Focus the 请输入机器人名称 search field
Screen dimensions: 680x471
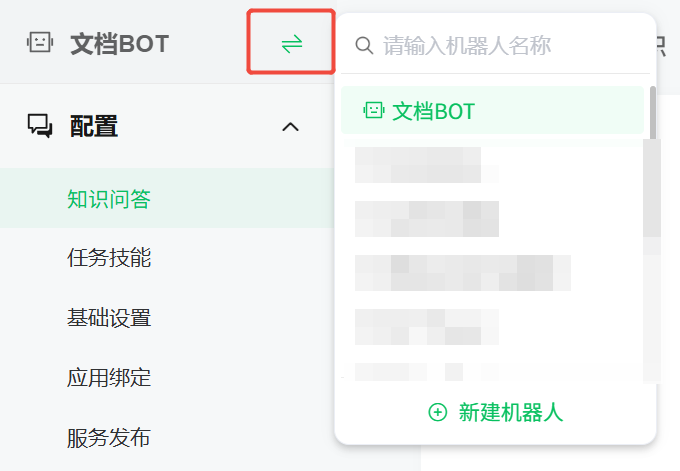click(495, 45)
